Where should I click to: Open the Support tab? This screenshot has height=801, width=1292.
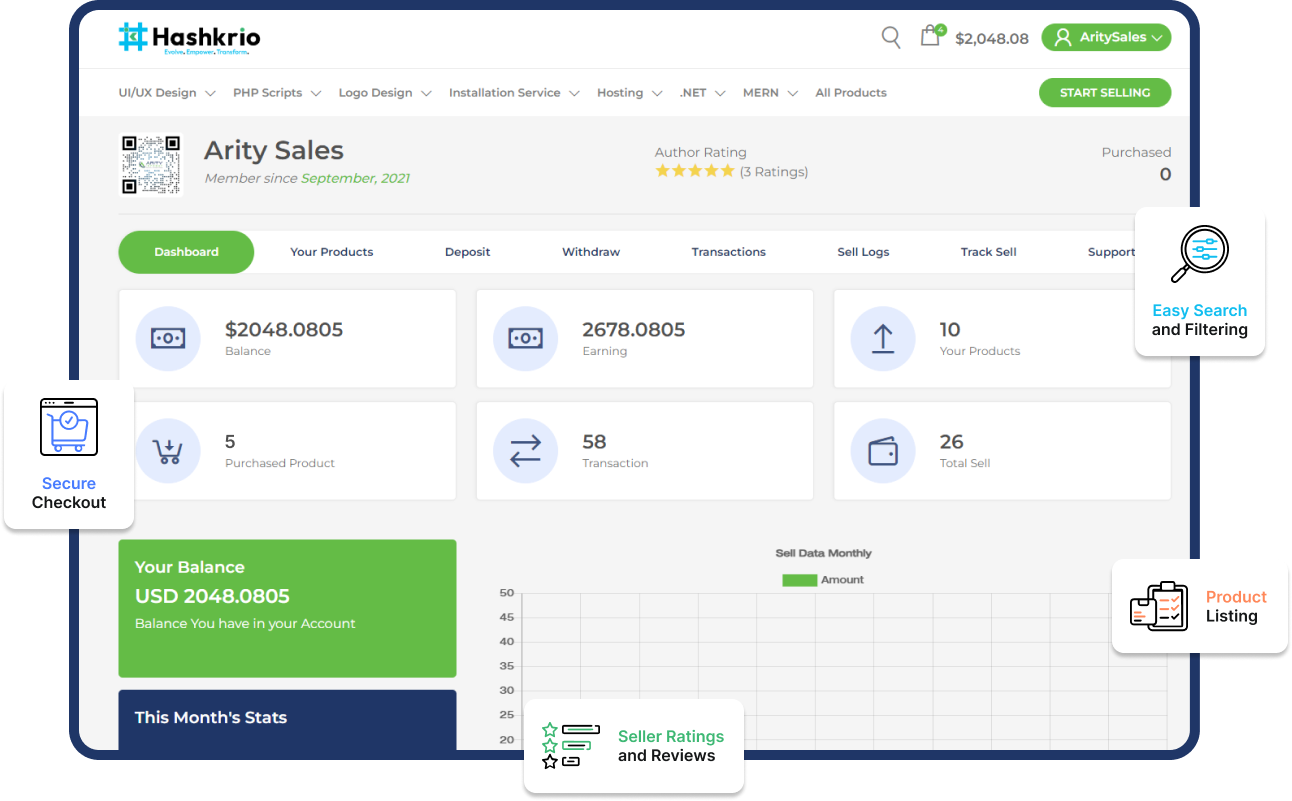coord(1111,252)
